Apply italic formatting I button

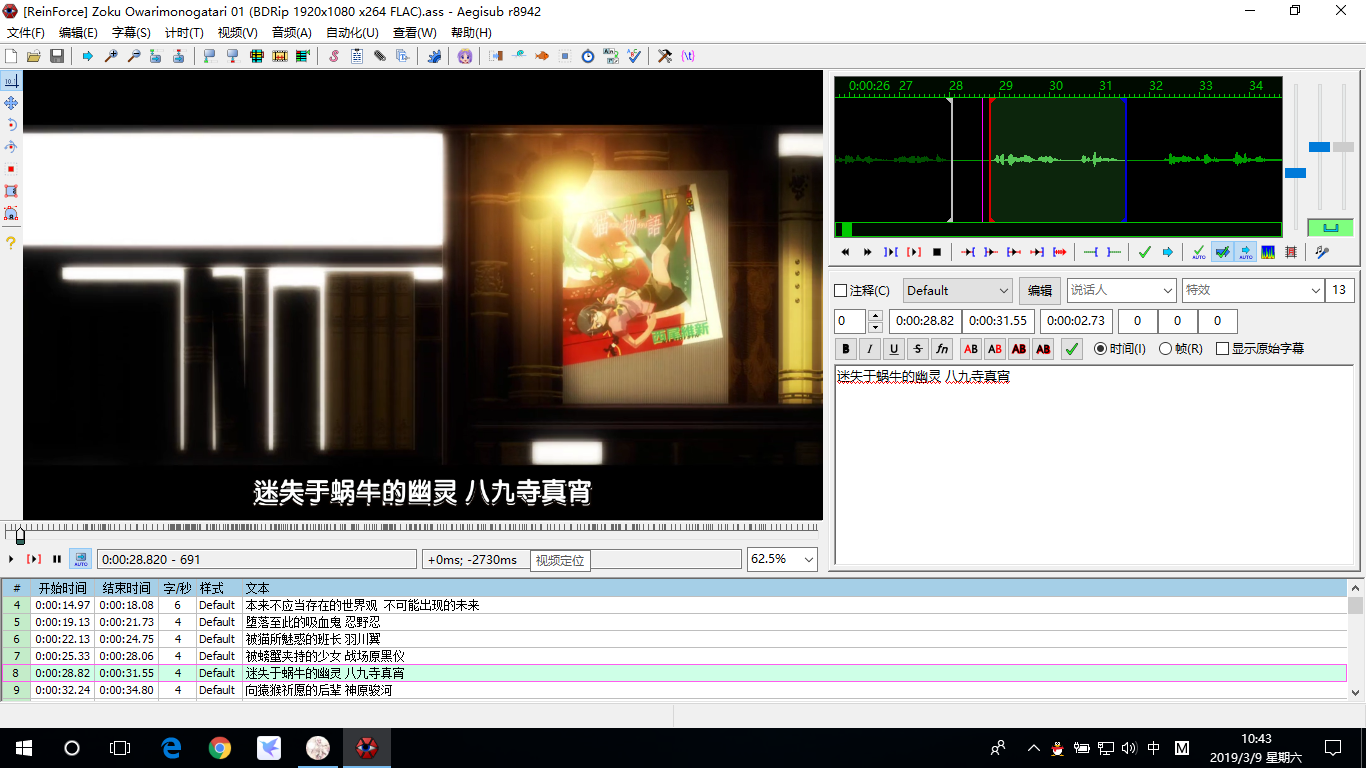point(870,349)
